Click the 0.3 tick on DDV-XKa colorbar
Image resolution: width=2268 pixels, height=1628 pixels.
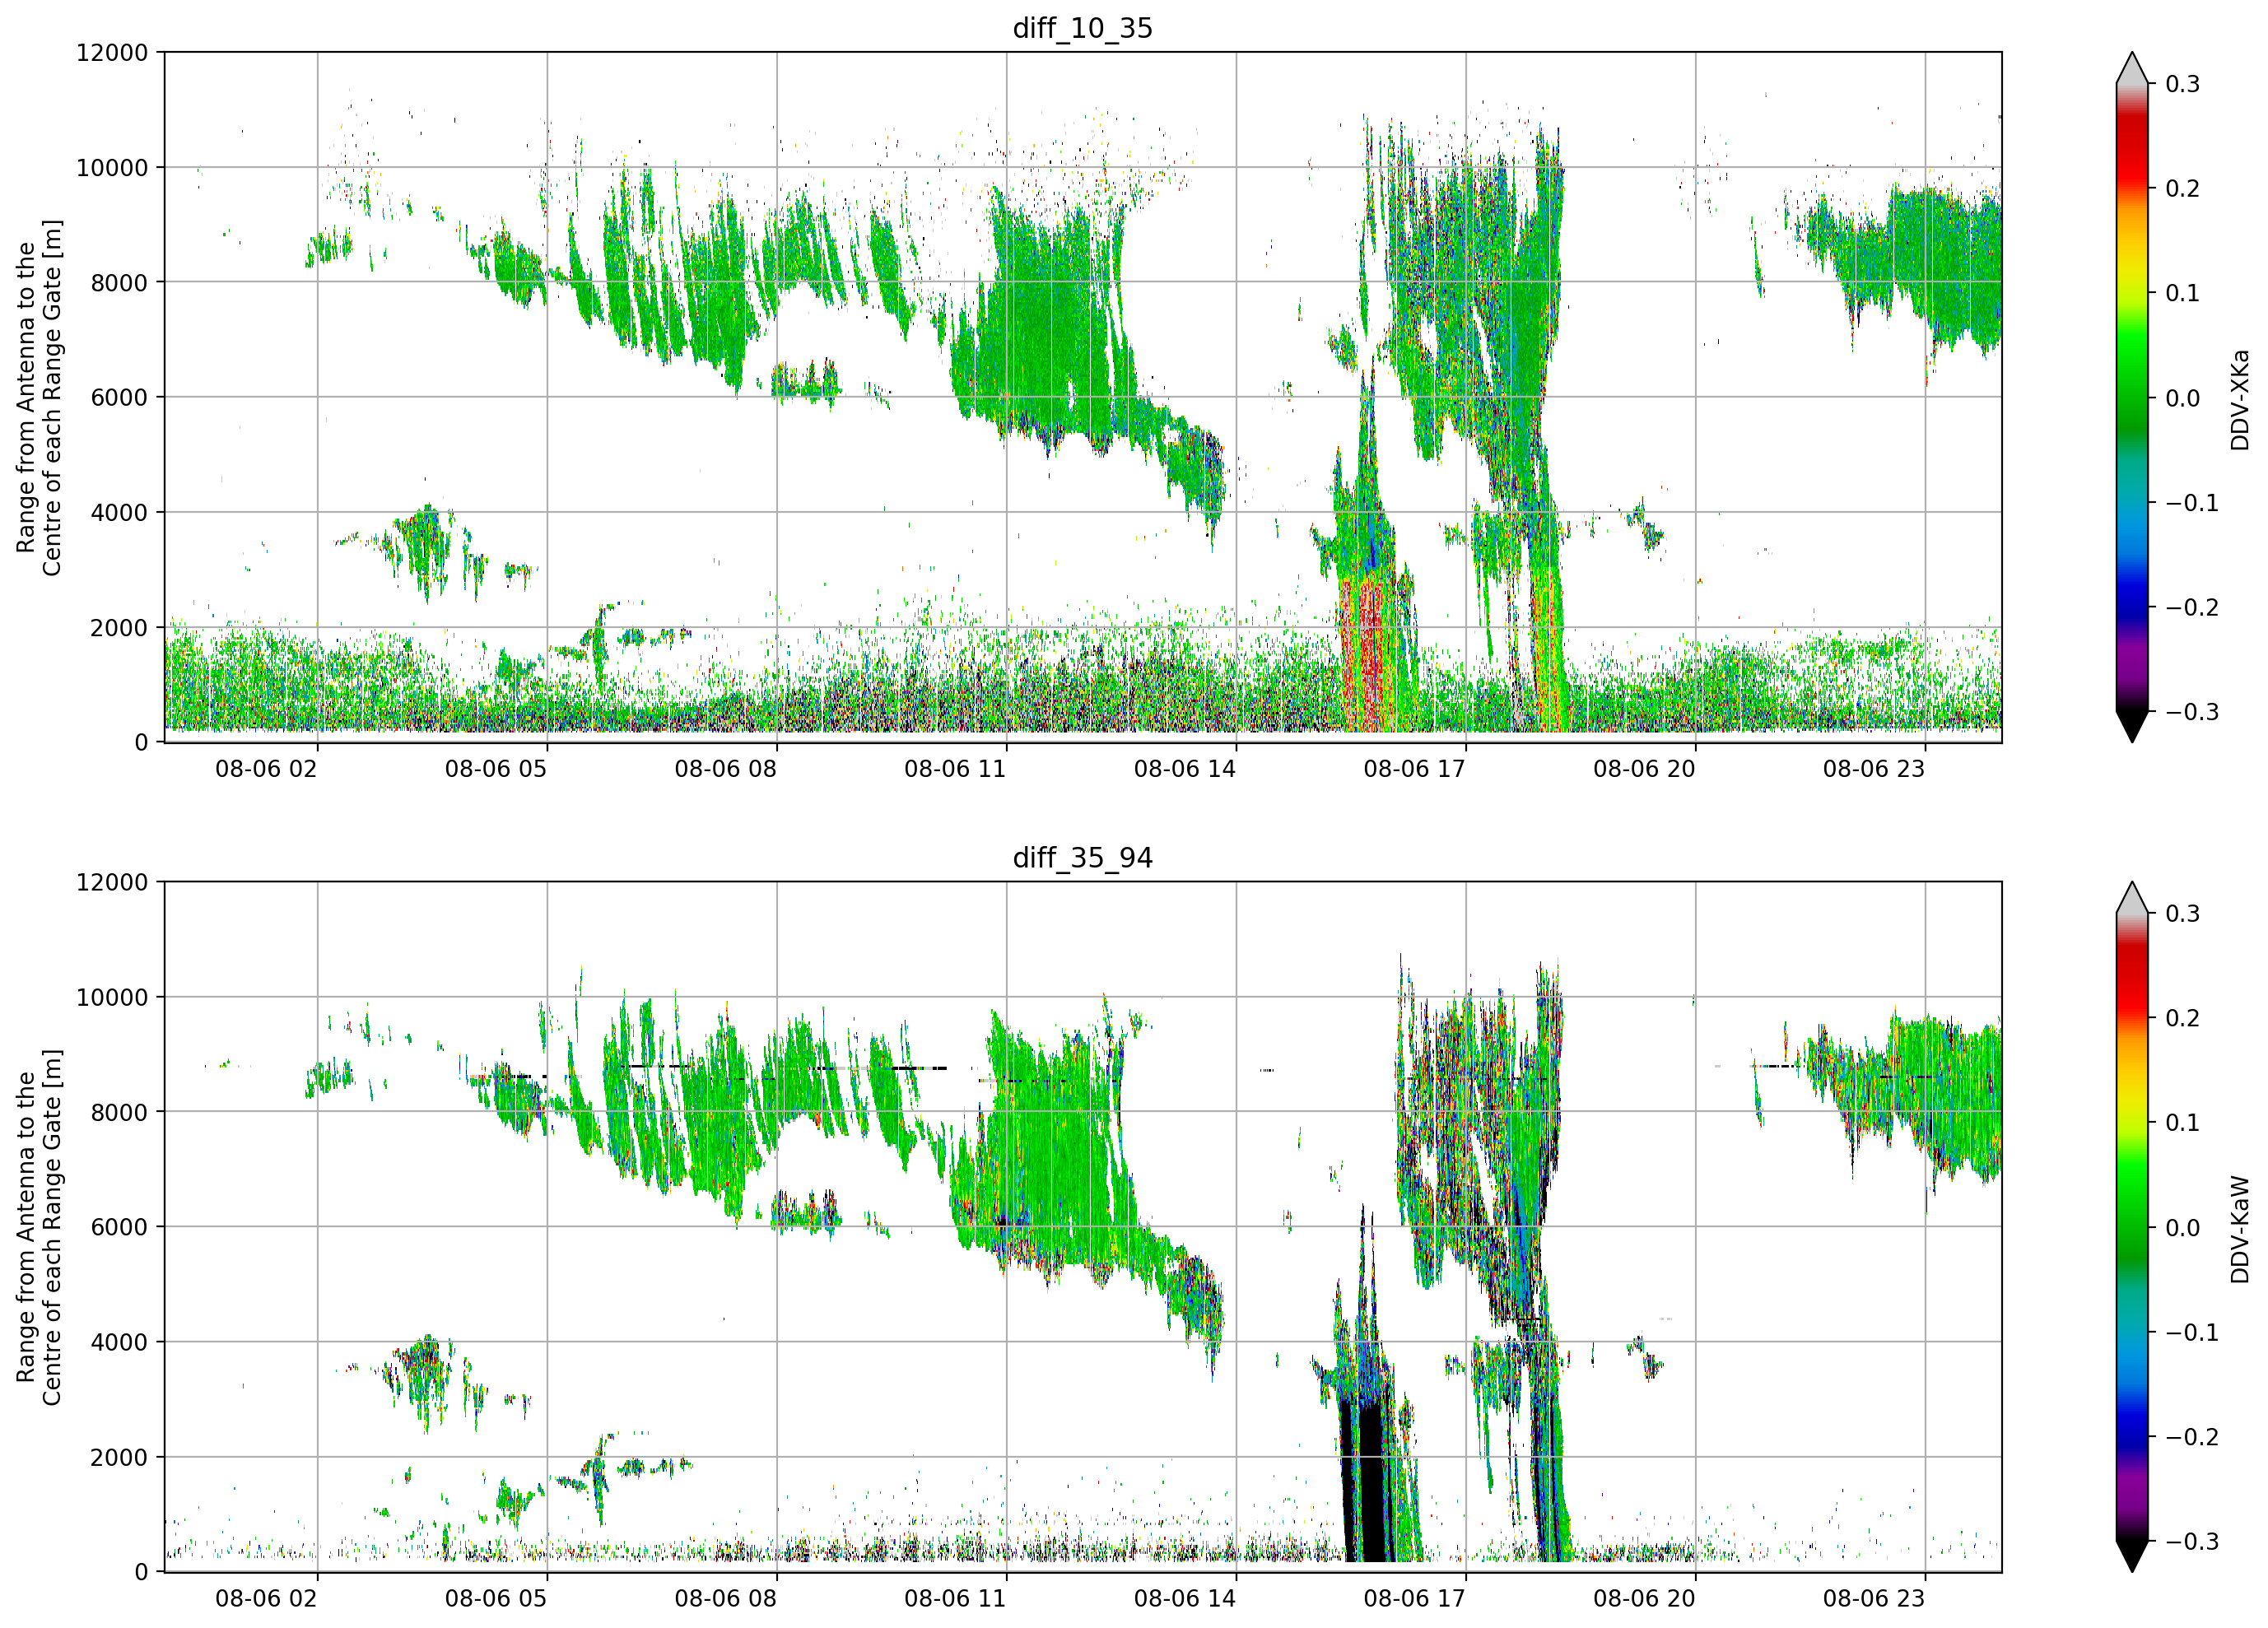click(2182, 84)
